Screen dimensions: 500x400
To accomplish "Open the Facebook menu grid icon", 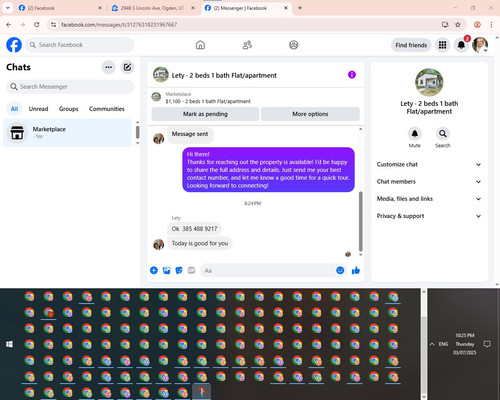I will tap(442, 45).
